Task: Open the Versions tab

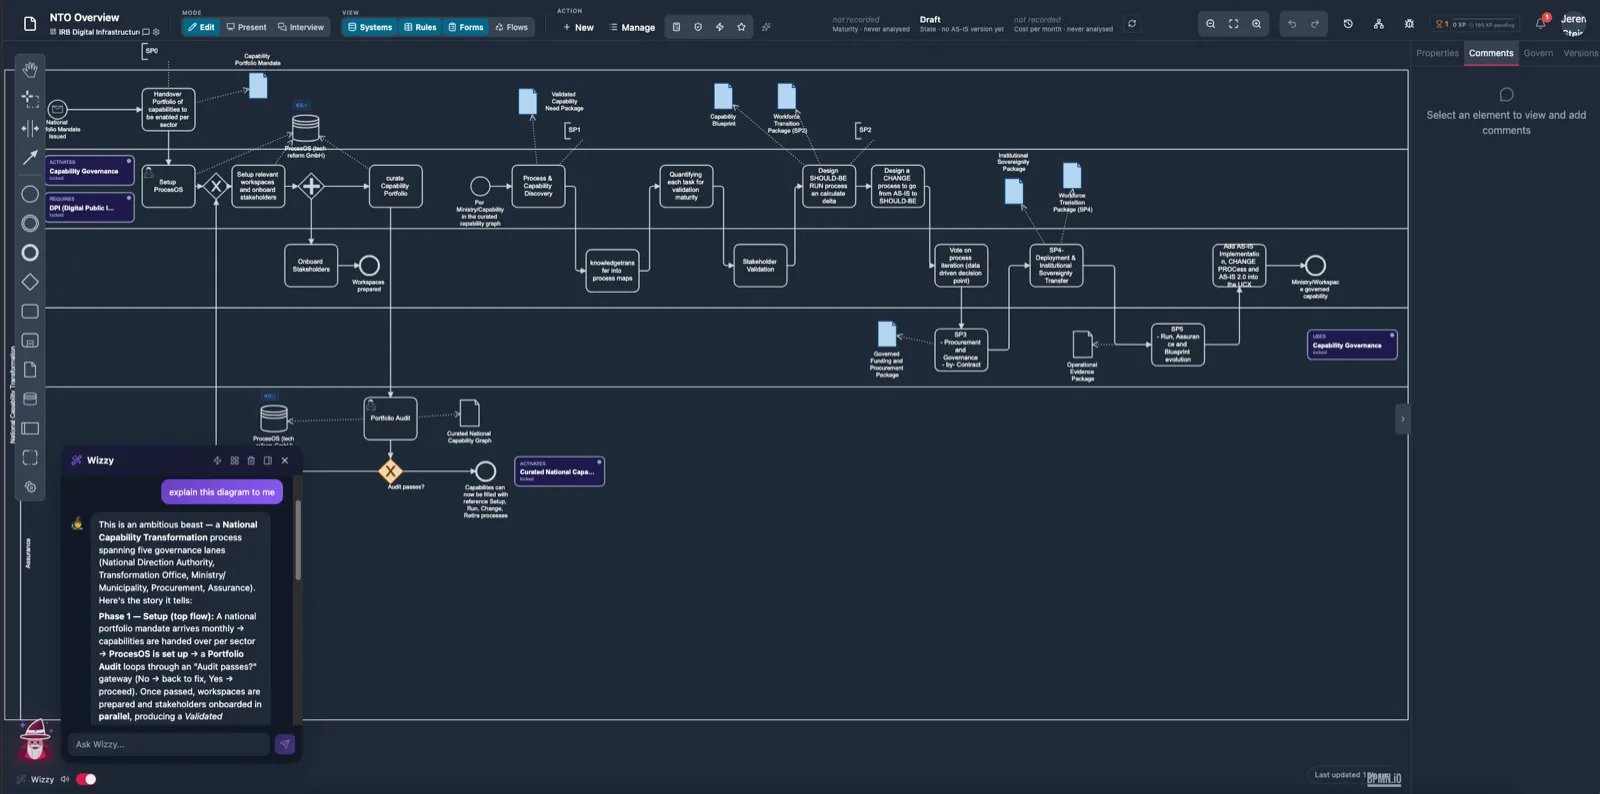Action: click(1581, 53)
